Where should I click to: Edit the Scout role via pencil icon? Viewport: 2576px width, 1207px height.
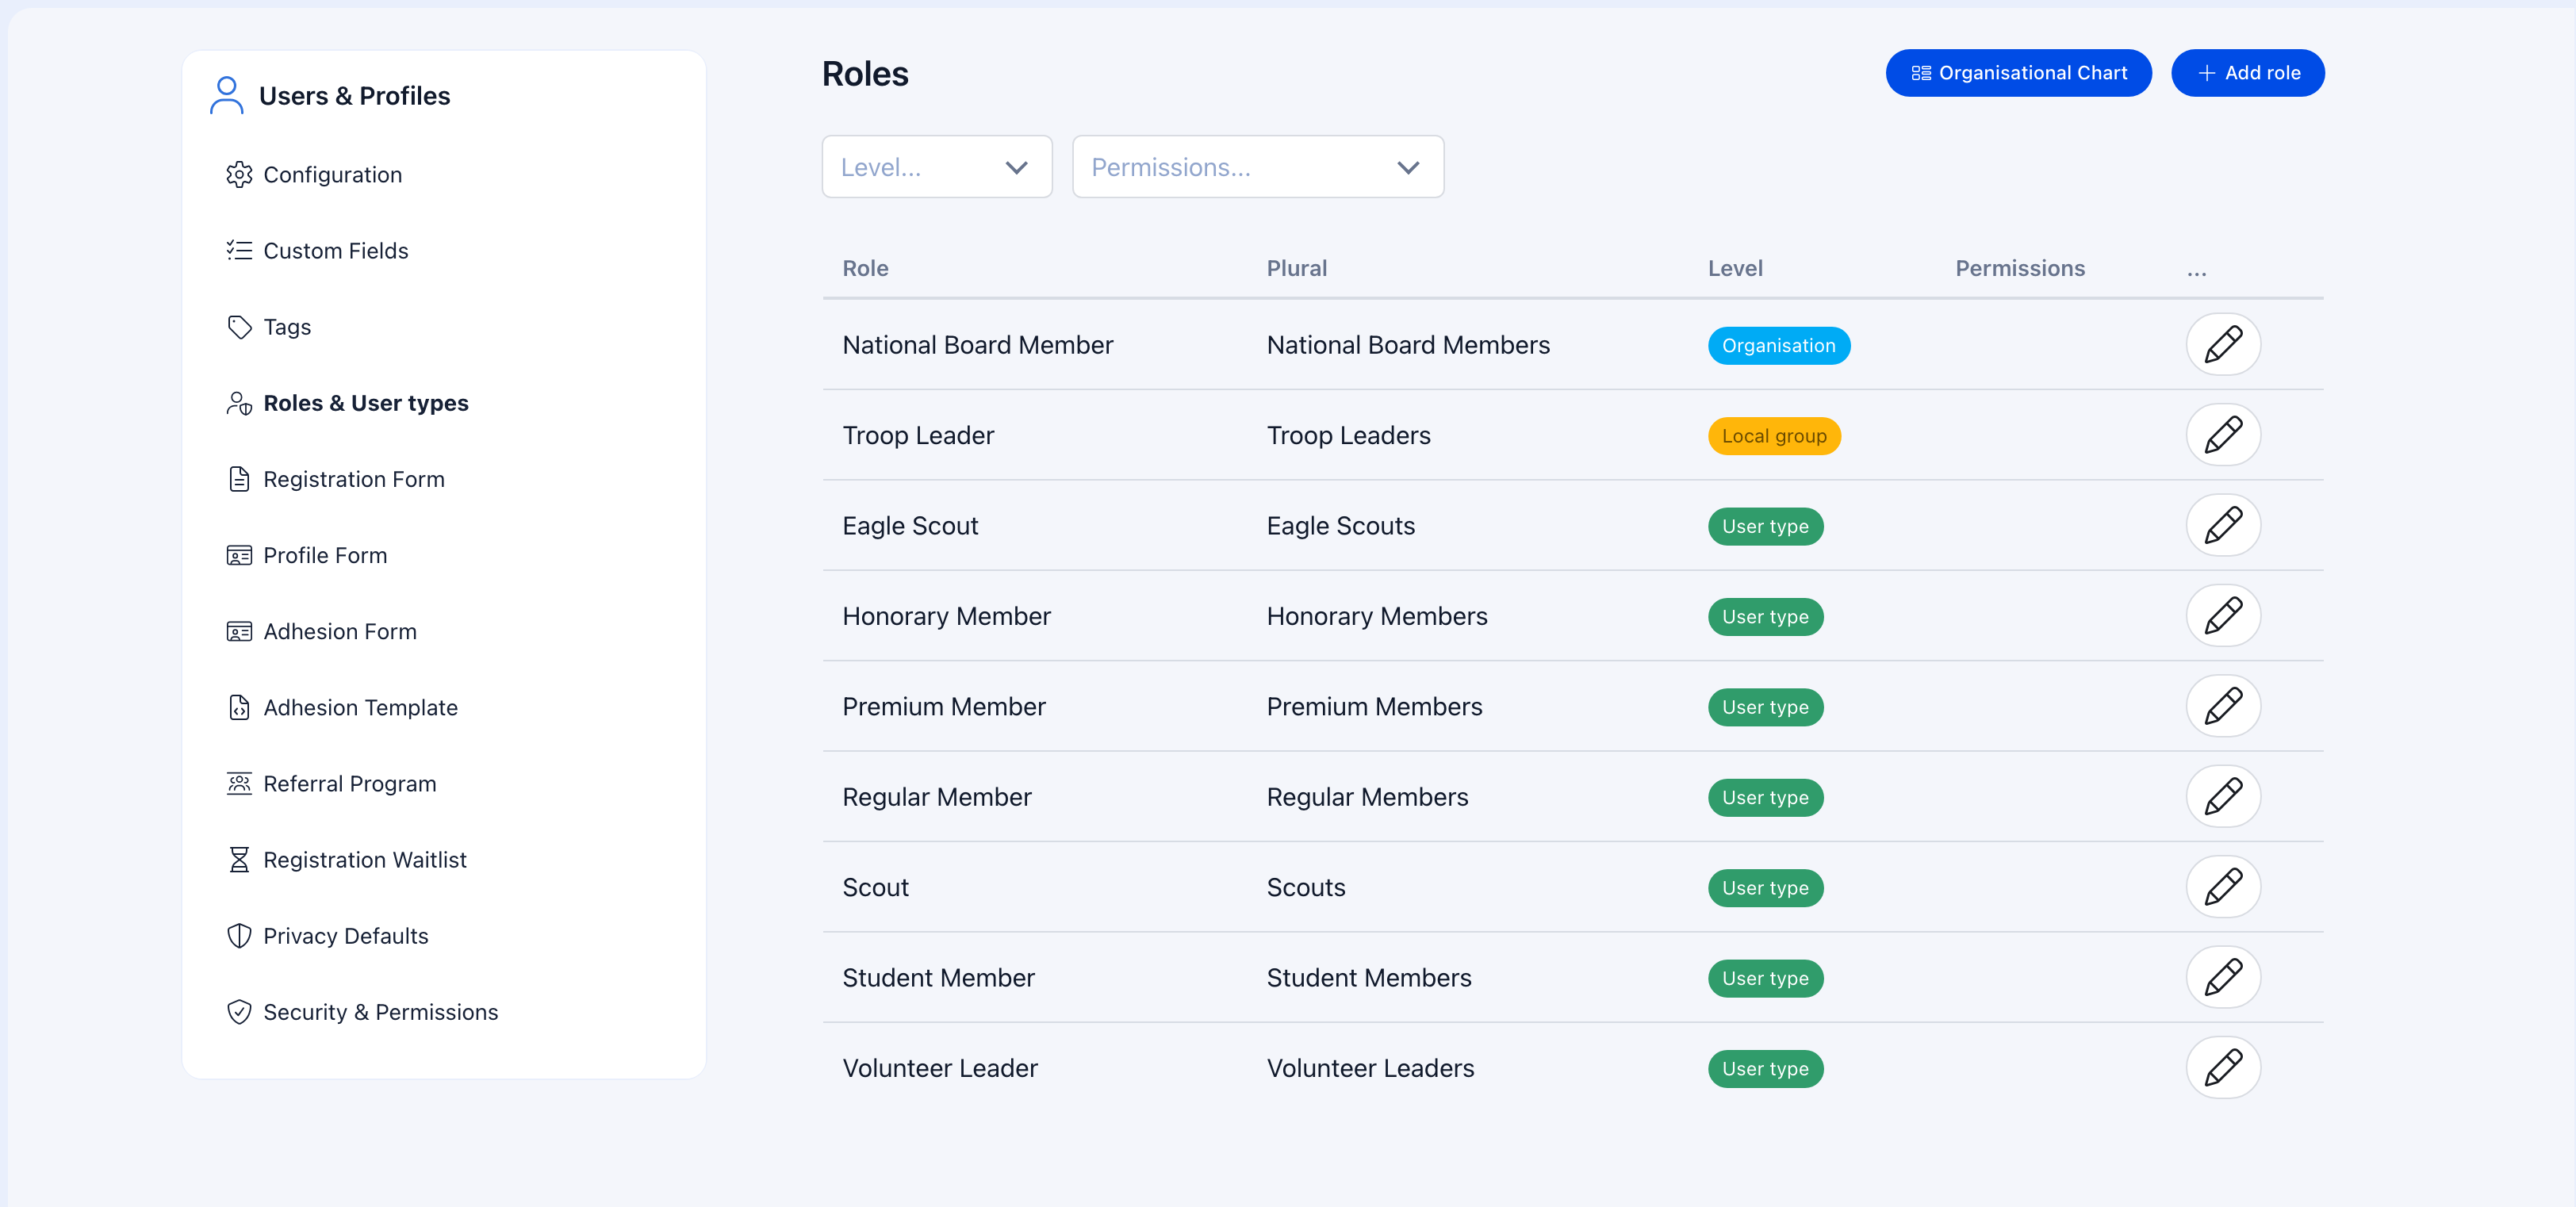[2223, 887]
